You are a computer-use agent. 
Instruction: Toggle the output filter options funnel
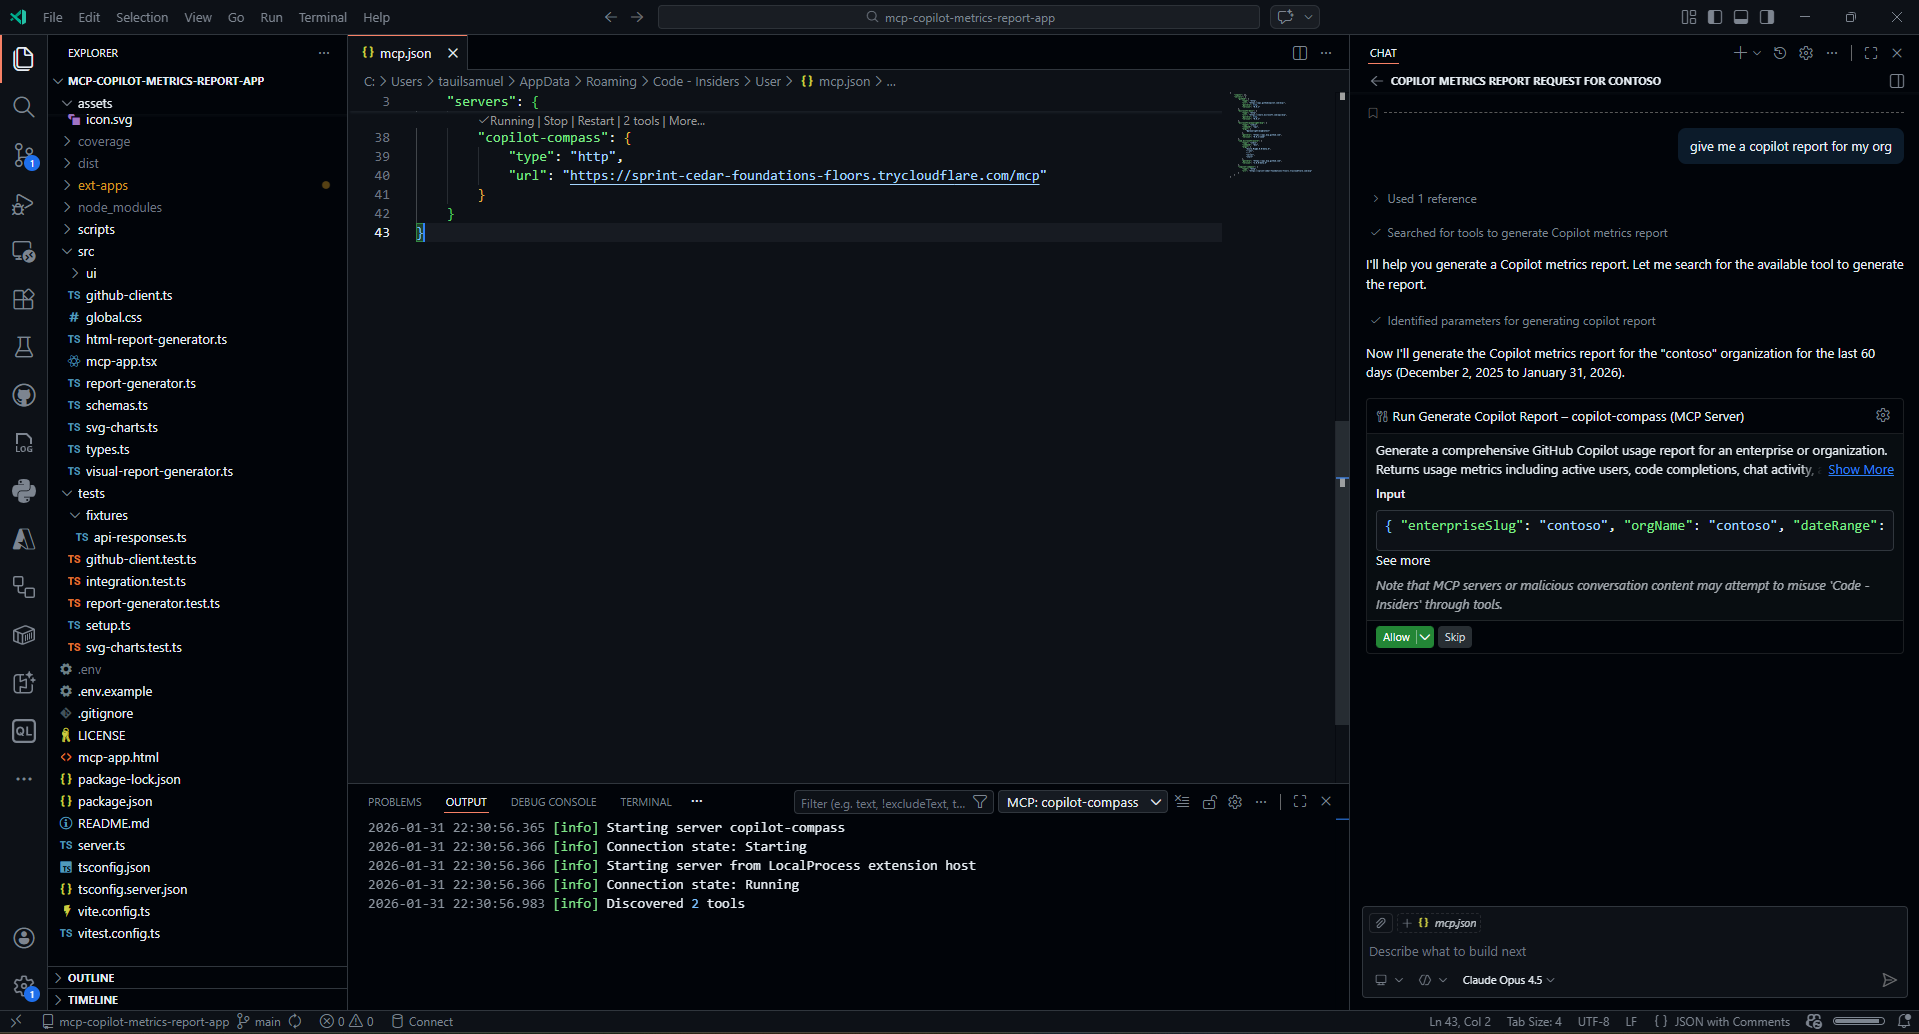pos(980,802)
